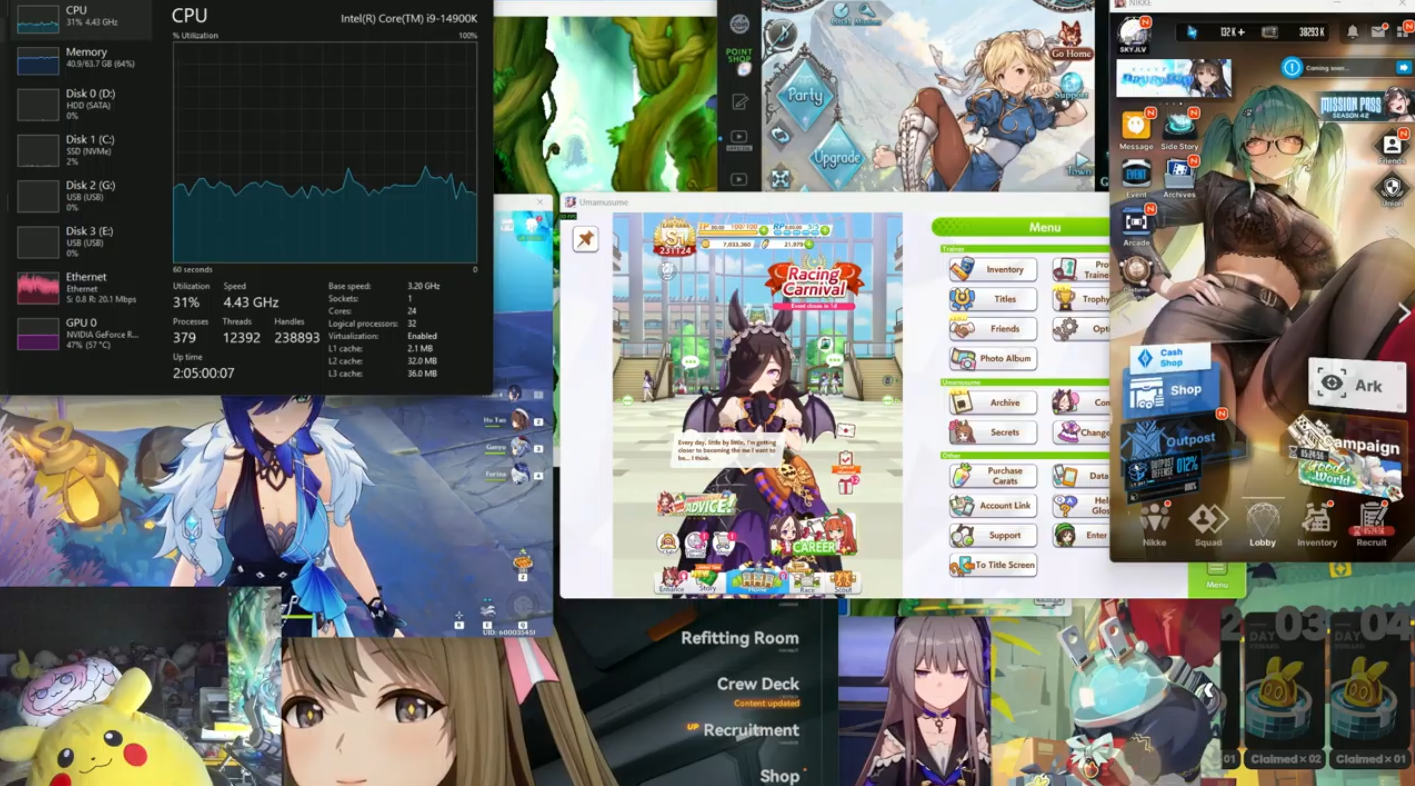
Task: Open Crew Deck in the ship menu
Action: click(758, 684)
